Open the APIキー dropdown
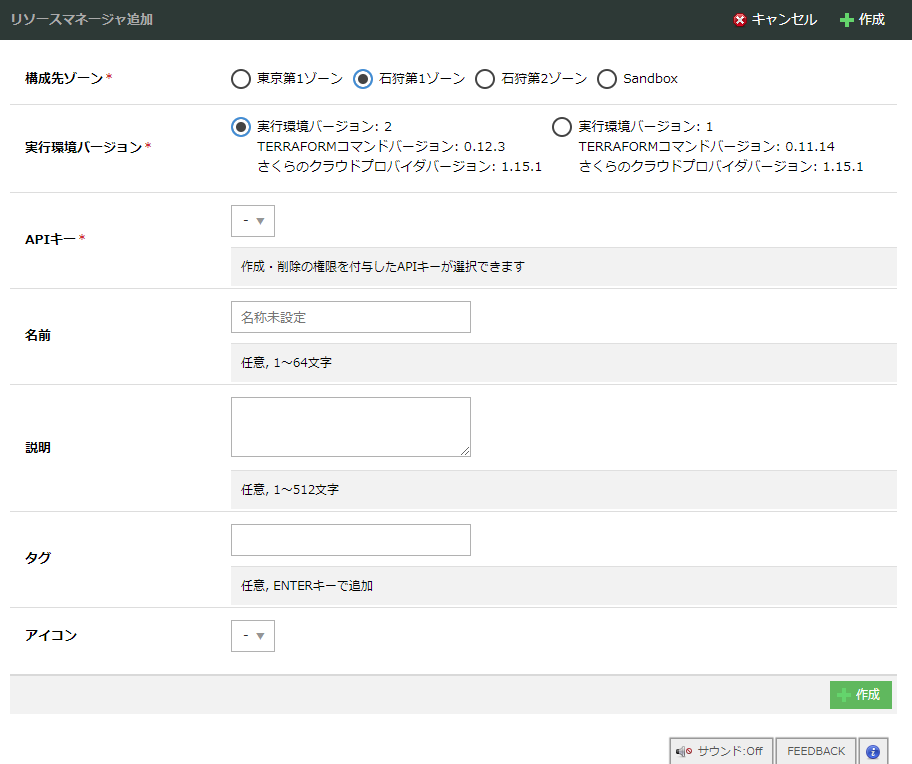The height and width of the screenshot is (764, 912). tap(252, 221)
